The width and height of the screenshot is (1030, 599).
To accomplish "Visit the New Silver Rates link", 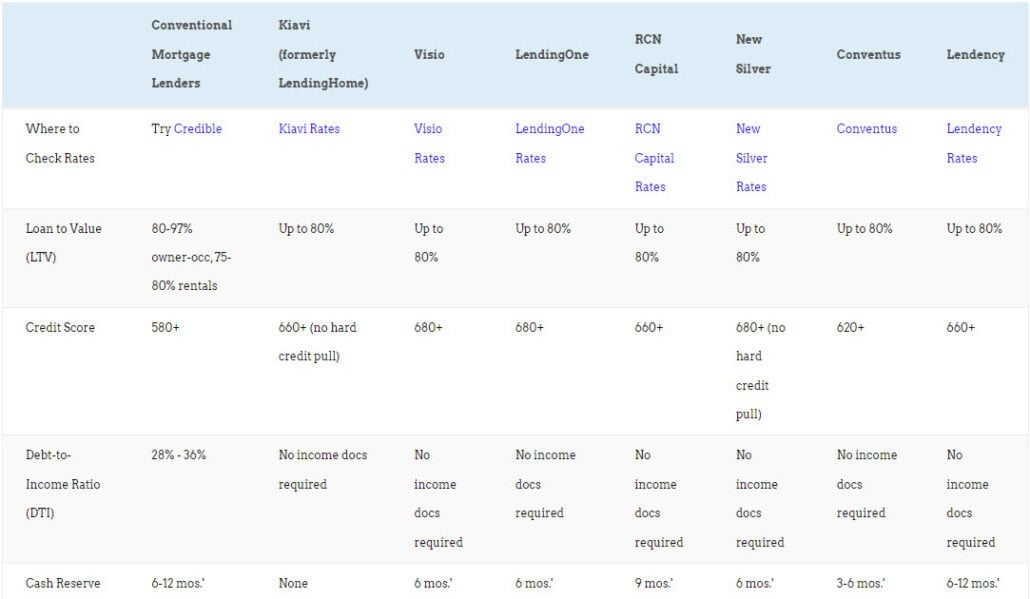I will point(751,158).
